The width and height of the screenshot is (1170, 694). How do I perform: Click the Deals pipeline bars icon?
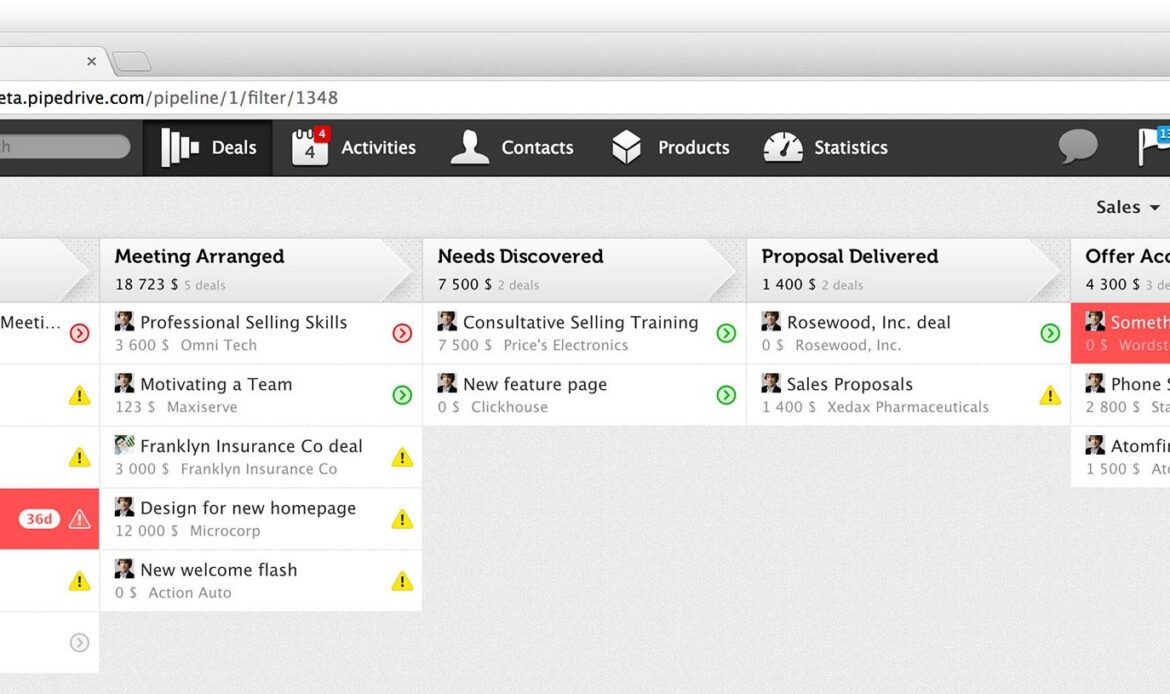tap(180, 147)
